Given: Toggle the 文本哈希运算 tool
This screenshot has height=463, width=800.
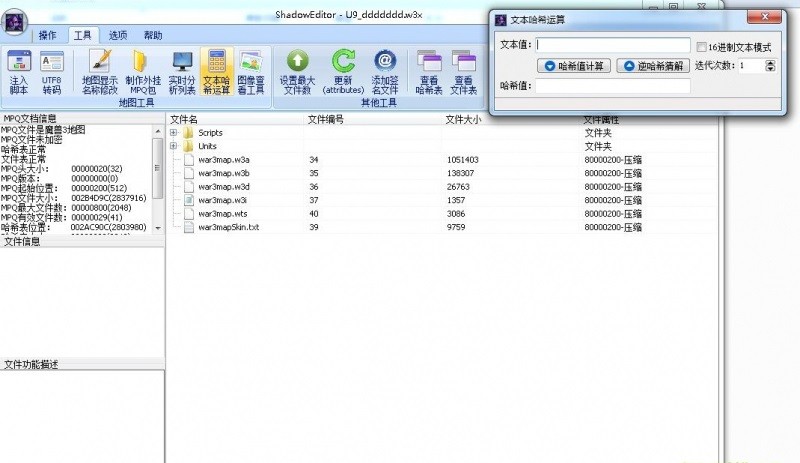Looking at the screenshot, I should click(216, 72).
